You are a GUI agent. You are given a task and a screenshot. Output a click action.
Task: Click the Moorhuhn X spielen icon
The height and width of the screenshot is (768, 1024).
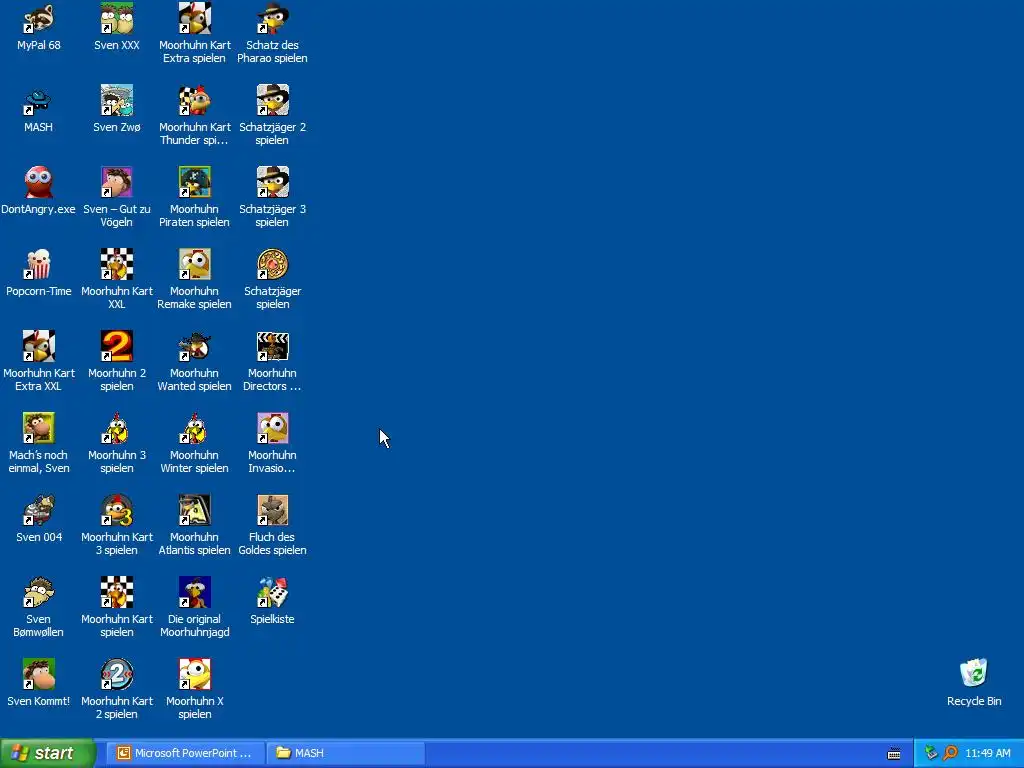[195, 674]
